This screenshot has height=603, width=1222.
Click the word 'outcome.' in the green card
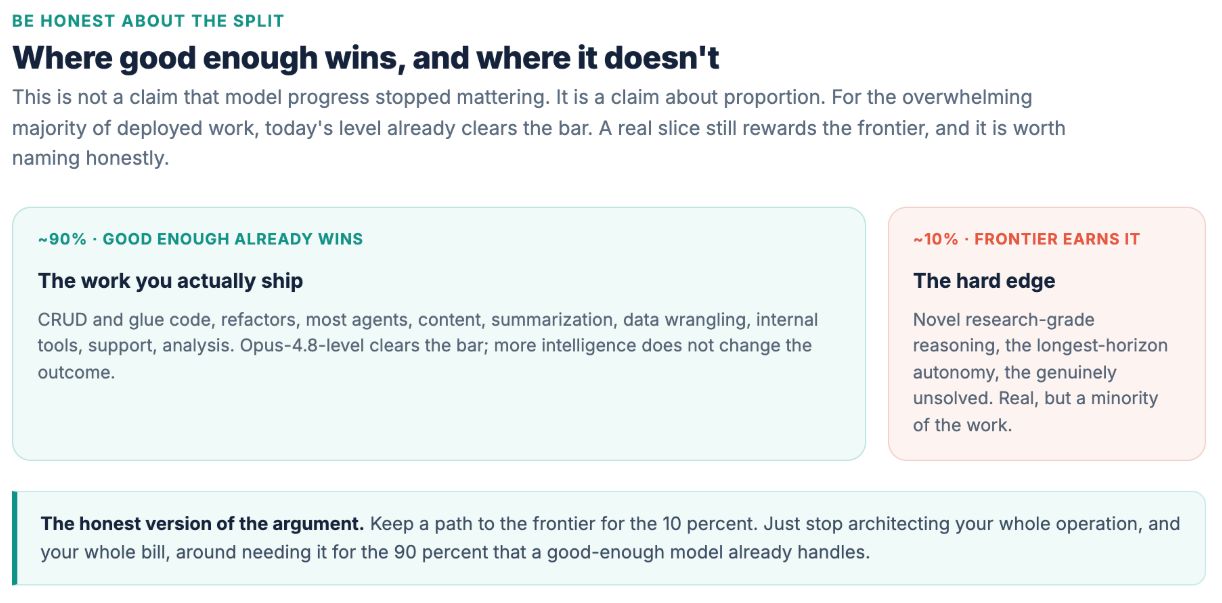(77, 372)
